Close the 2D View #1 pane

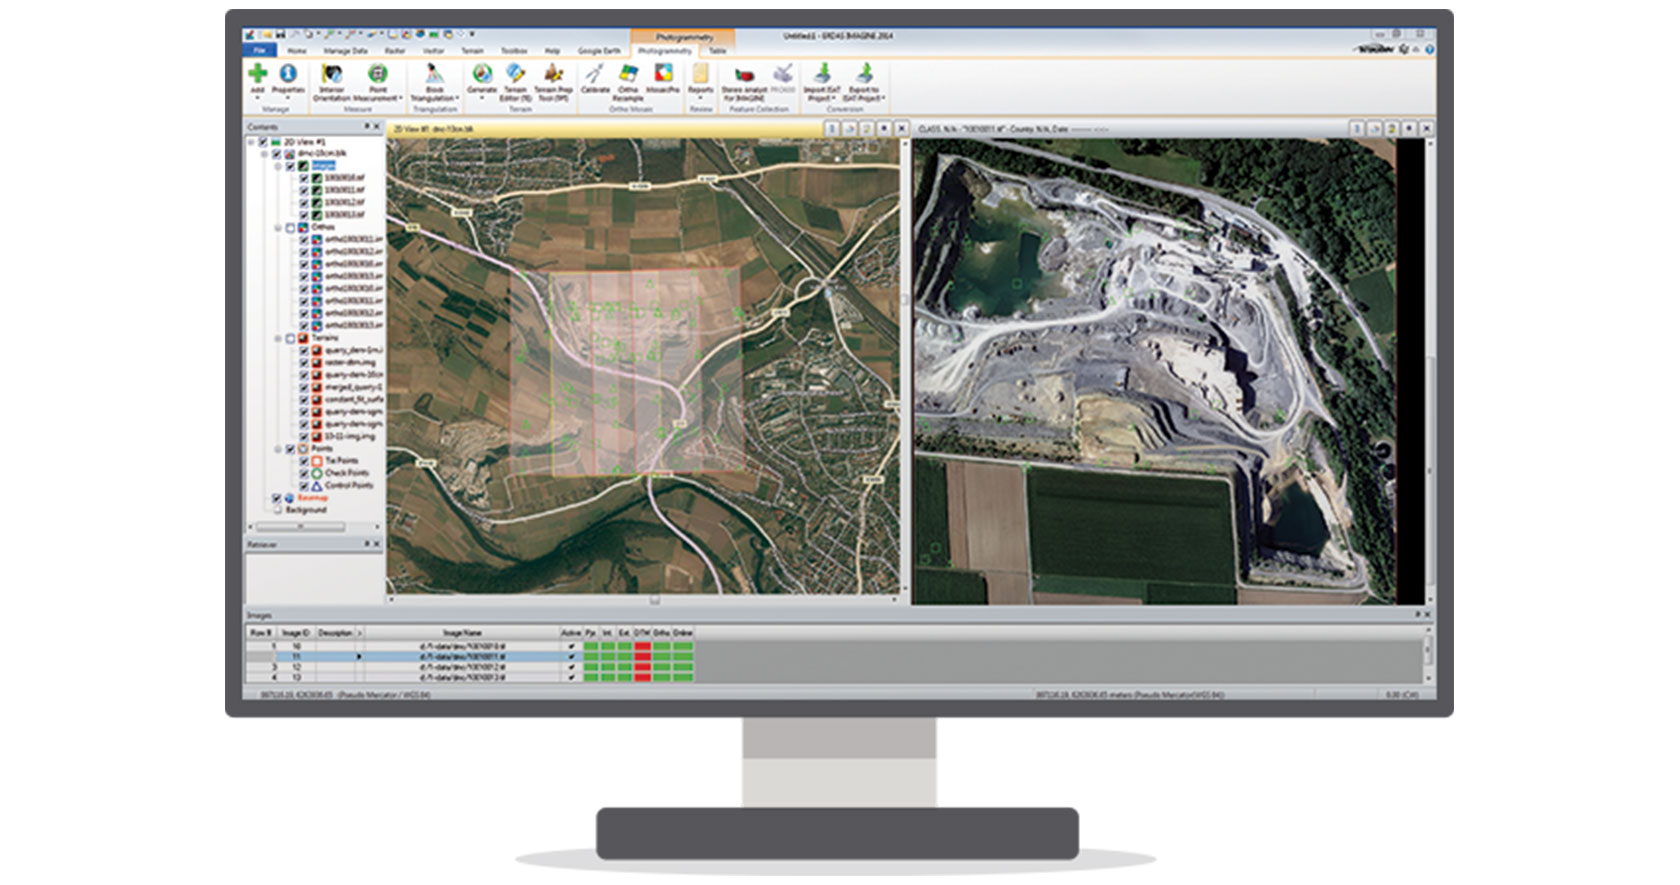[x=901, y=128]
